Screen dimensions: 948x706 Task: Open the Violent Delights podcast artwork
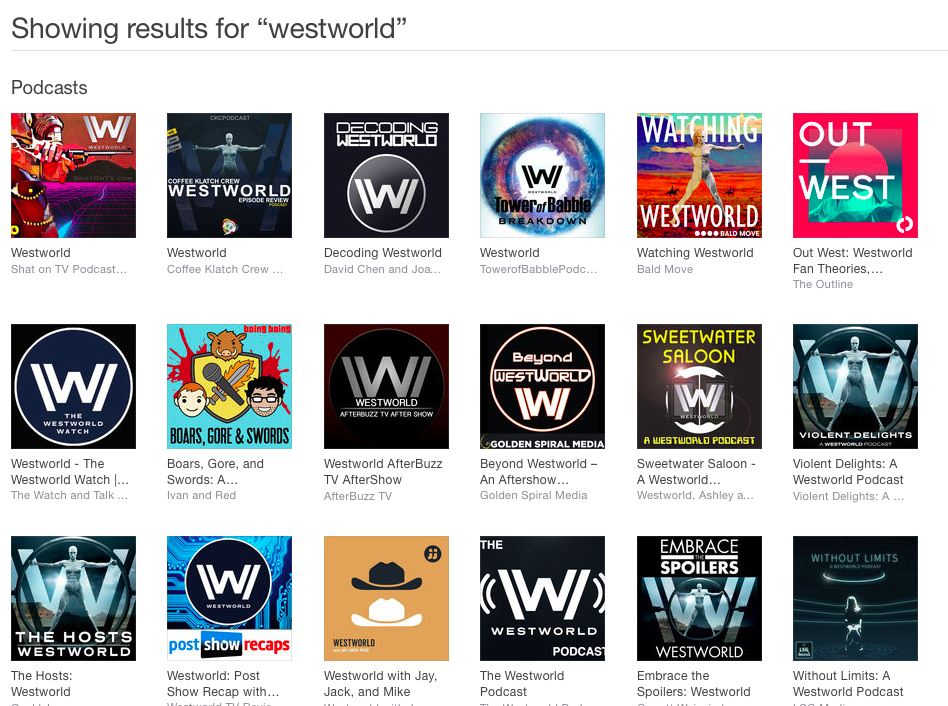click(x=855, y=387)
